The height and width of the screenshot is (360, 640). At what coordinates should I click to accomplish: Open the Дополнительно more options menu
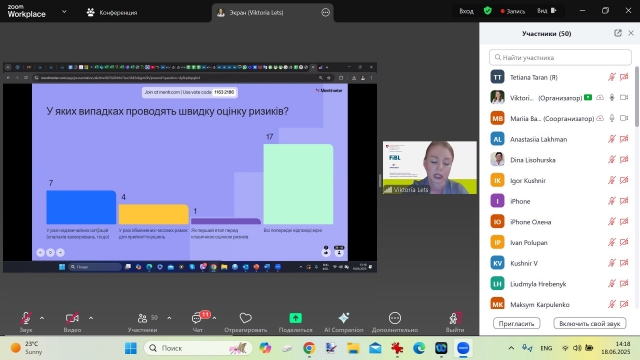(395, 322)
